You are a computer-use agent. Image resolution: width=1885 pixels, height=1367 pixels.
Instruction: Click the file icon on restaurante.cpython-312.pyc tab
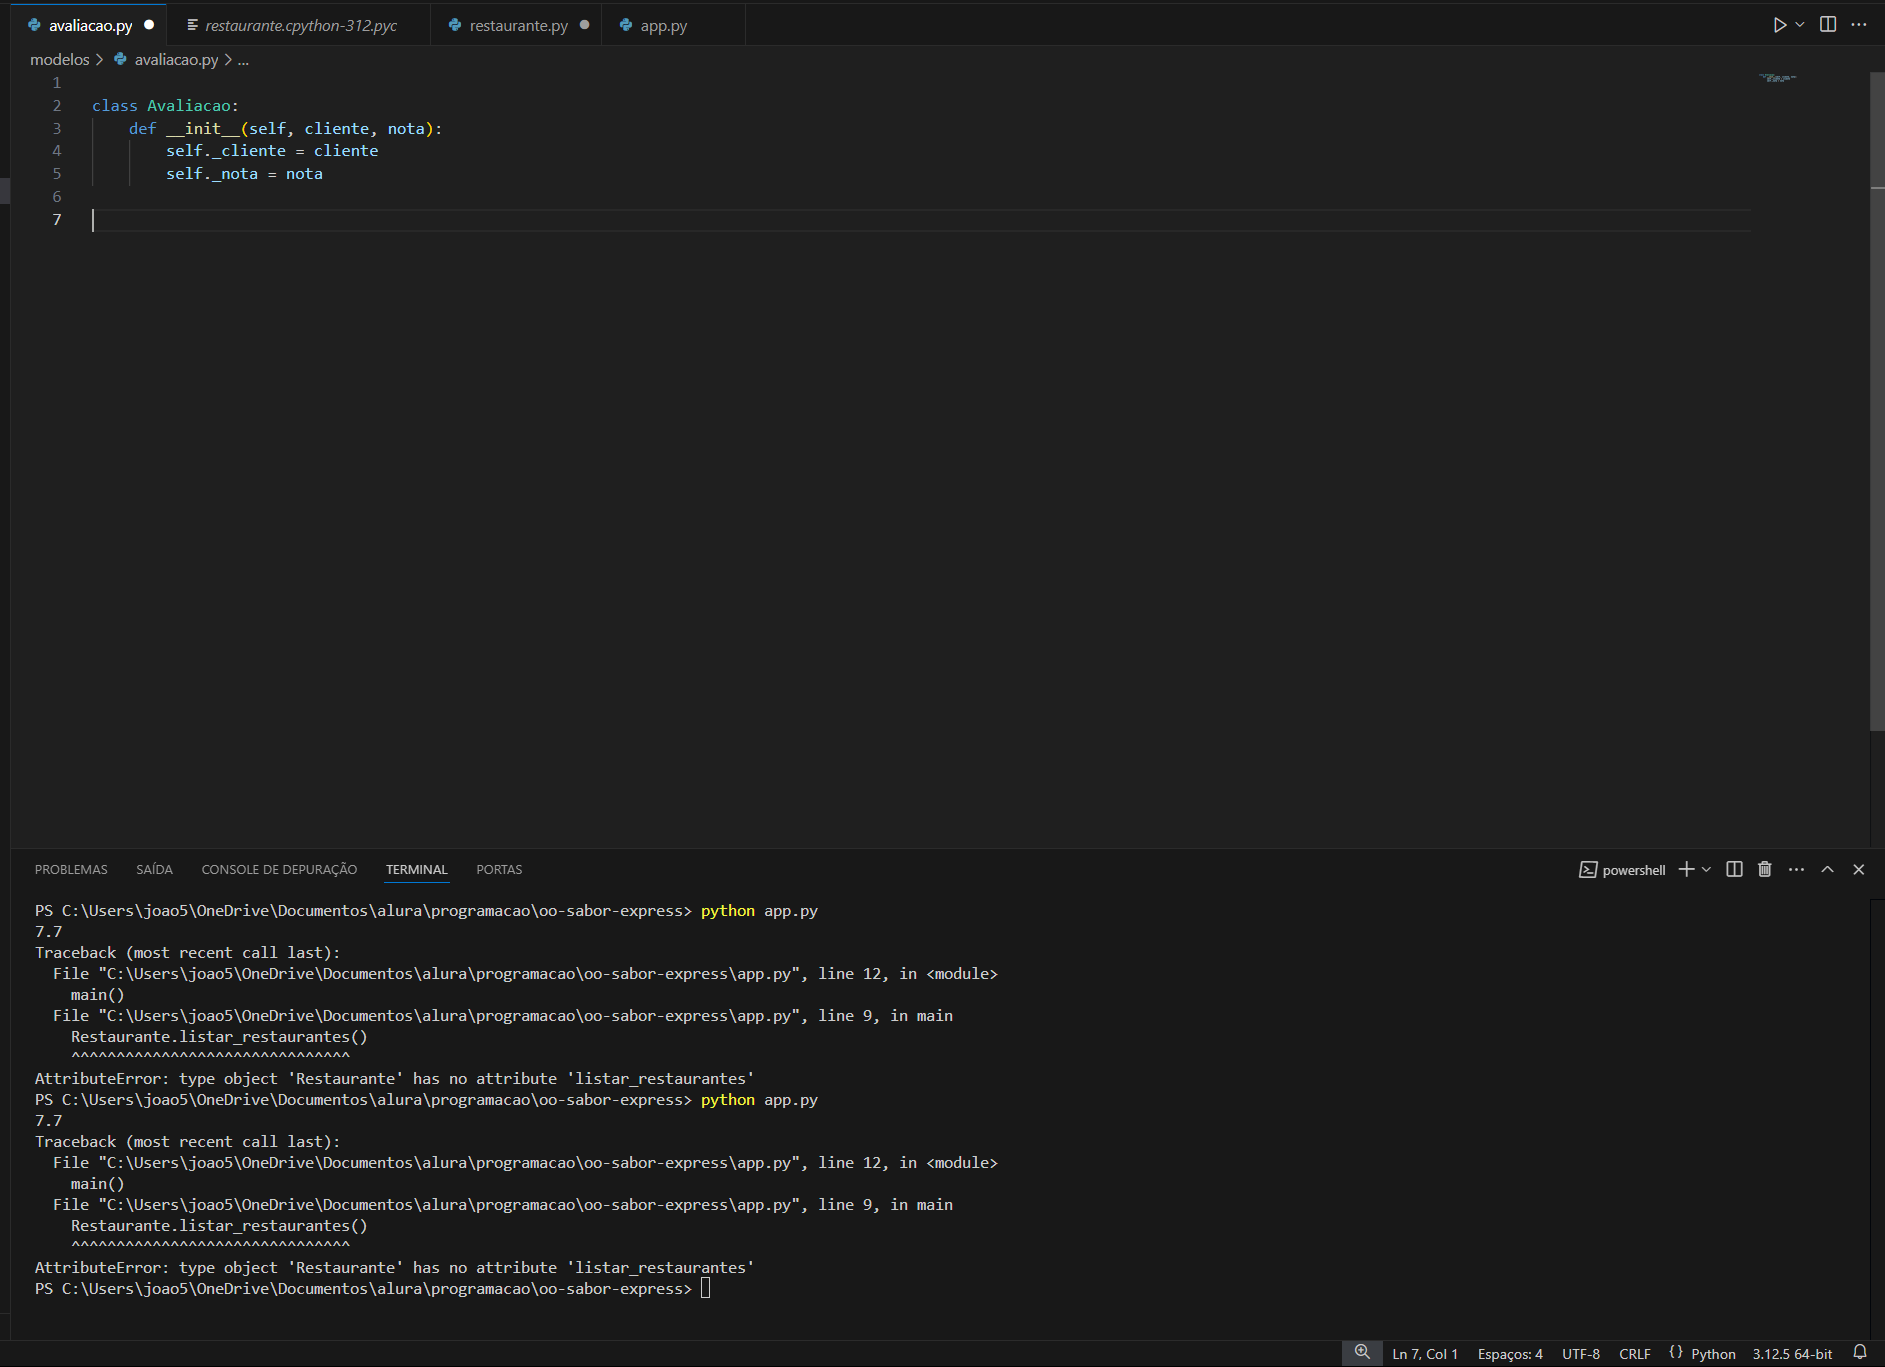pyautogui.click(x=192, y=25)
